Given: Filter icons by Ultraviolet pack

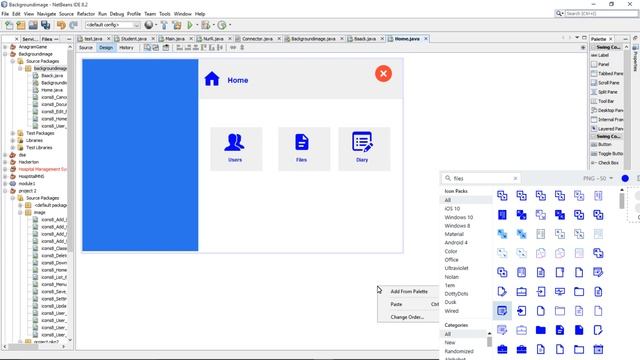Looking at the screenshot, I should [456, 268].
